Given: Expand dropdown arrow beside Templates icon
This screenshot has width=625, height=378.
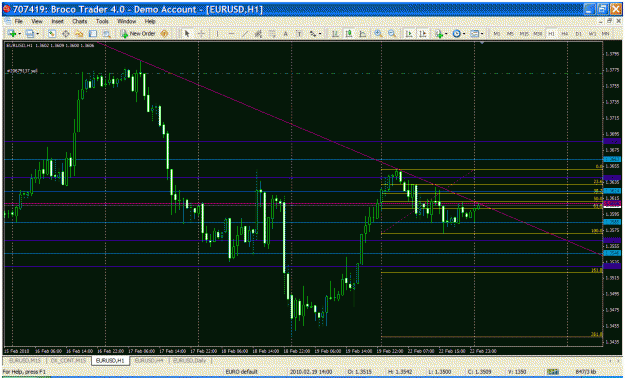Looking at the screenshot, I should [x=482, y=34].
